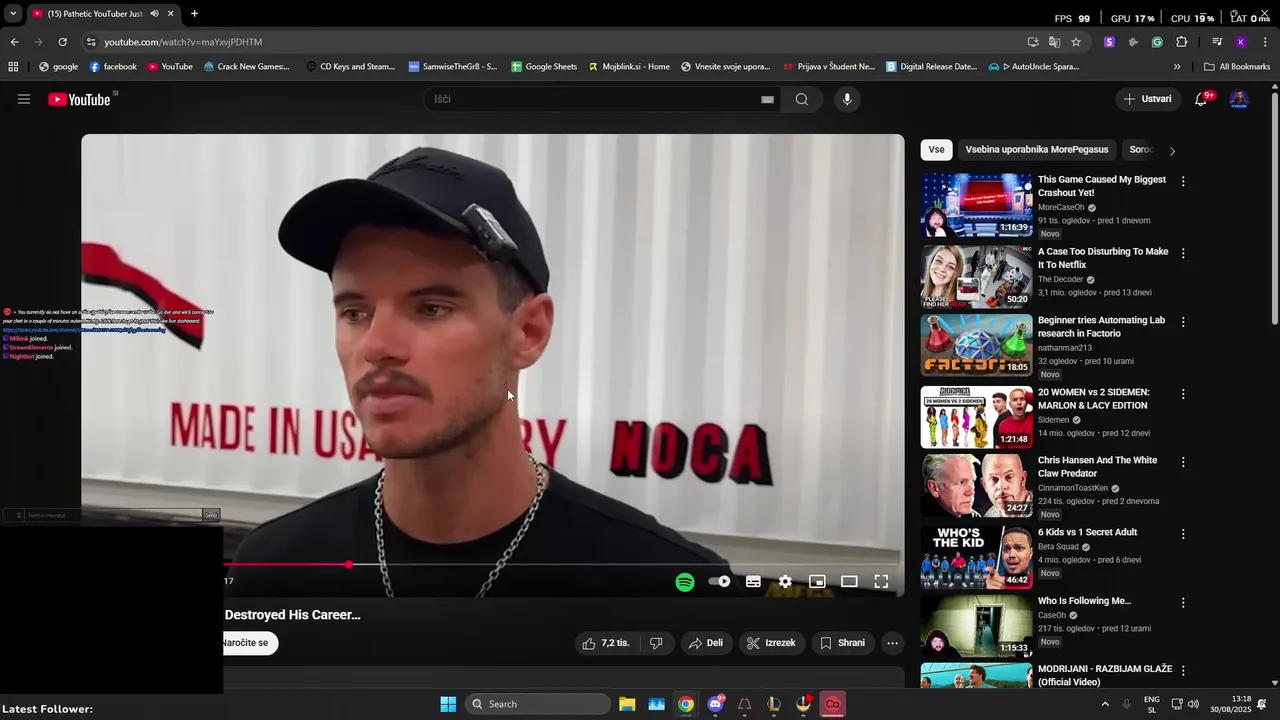Open YouTube notifications bell
The image size is (1280, 720).
coord(1201,99)
